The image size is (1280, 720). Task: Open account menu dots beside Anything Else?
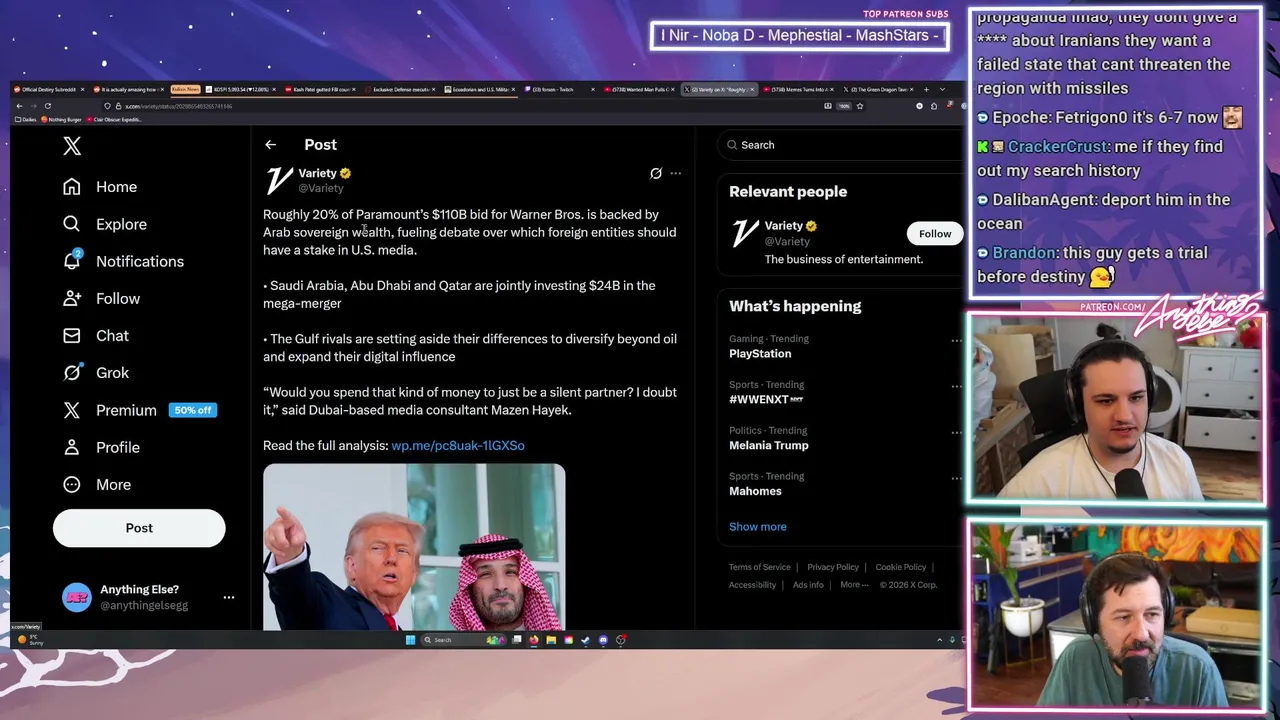tap(228, 597)
